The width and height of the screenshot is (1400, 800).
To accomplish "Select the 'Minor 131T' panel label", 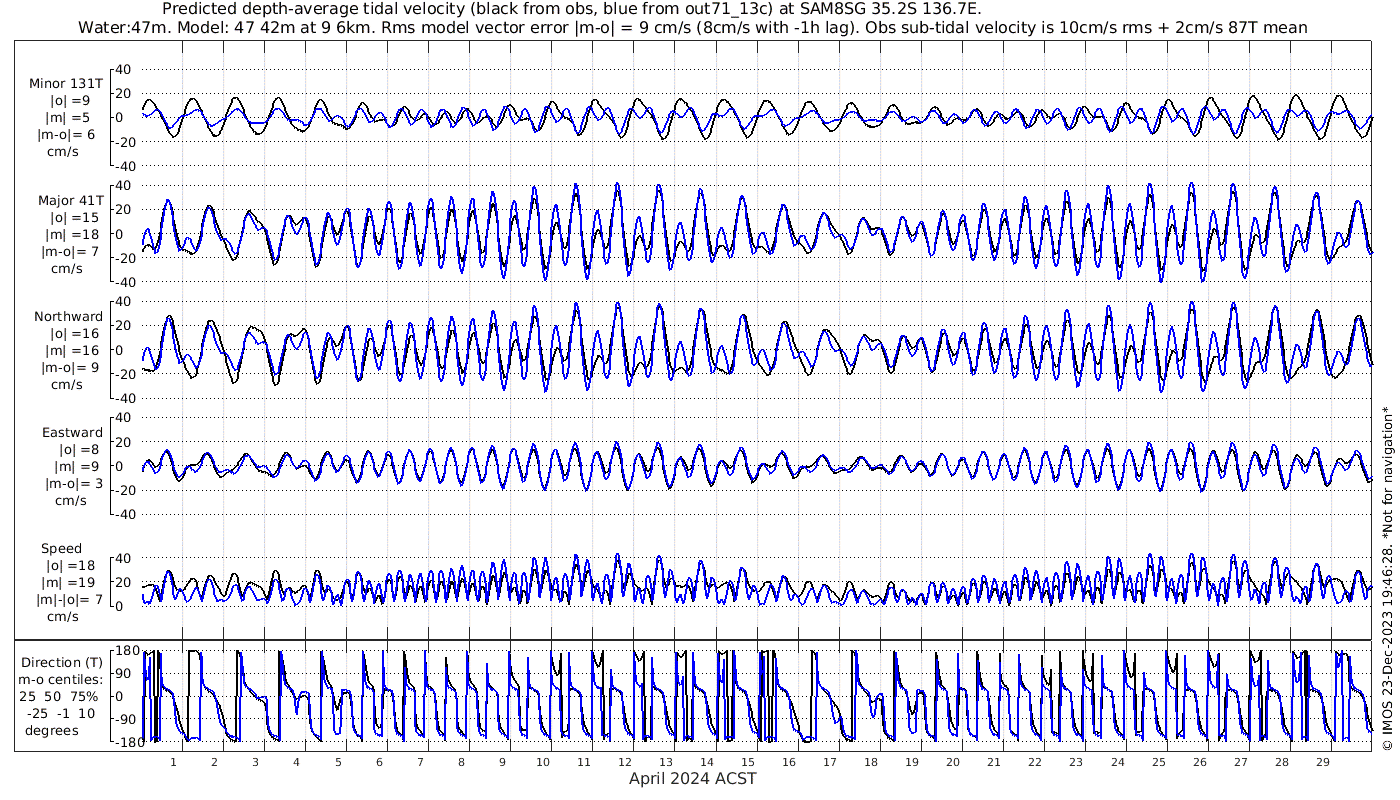I will point(66,83).
